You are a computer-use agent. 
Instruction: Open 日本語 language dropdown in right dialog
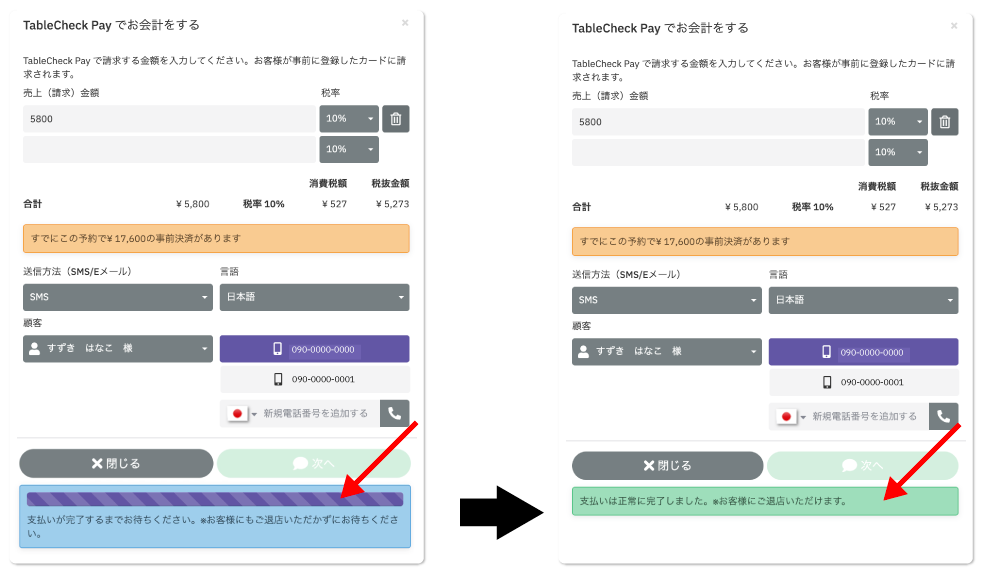(x=864, y=301)
